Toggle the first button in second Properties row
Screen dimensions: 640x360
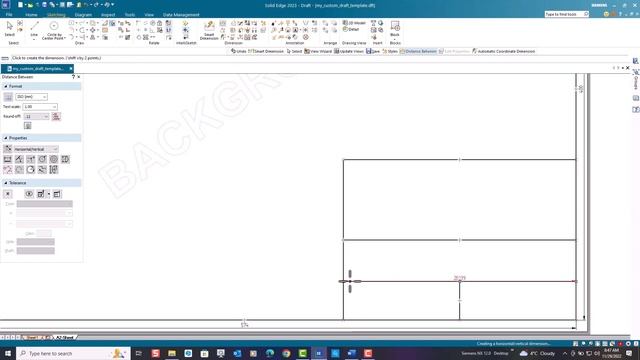8,170
